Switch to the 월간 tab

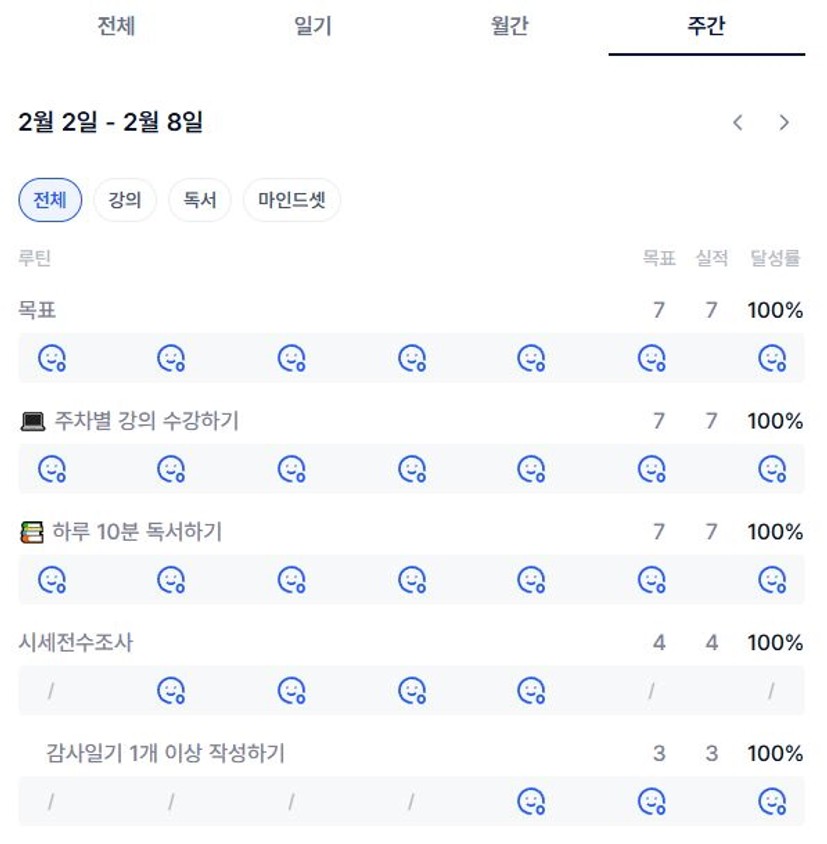pos(509,27)
